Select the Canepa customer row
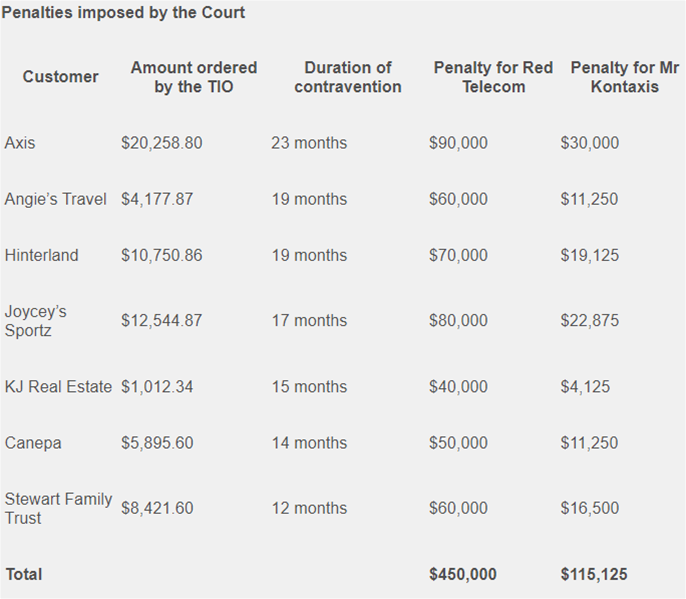This screenshot has height=599, width=686. click(33, 443)
